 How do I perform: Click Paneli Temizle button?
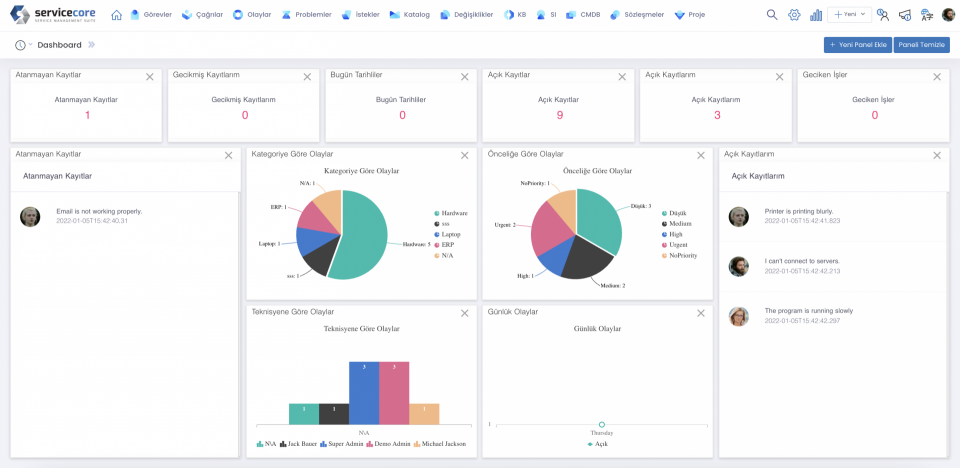pyautogui.click(x=921, y=45)
